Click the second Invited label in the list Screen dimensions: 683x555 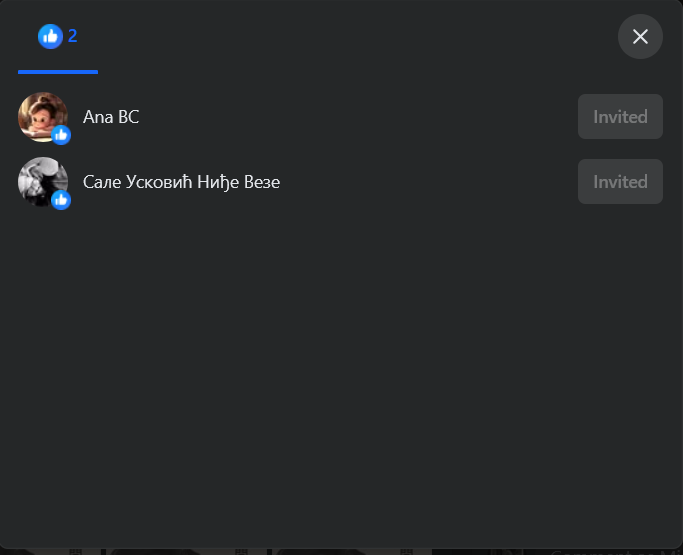point(620,182)
